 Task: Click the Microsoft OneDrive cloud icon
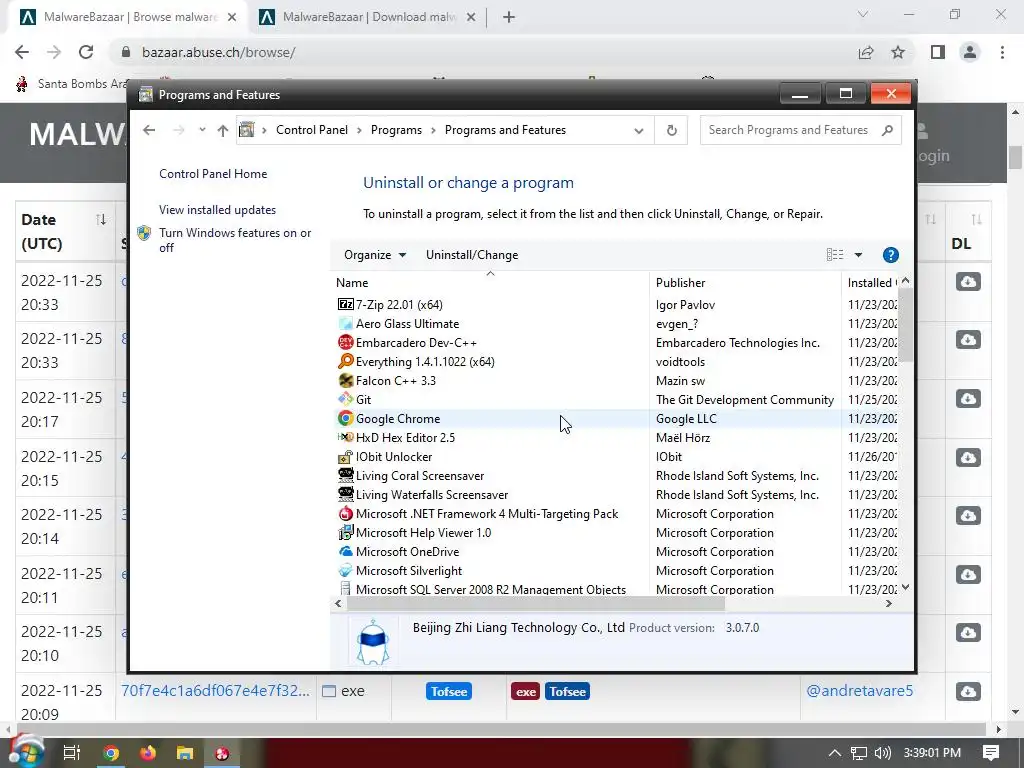point(345,551)
